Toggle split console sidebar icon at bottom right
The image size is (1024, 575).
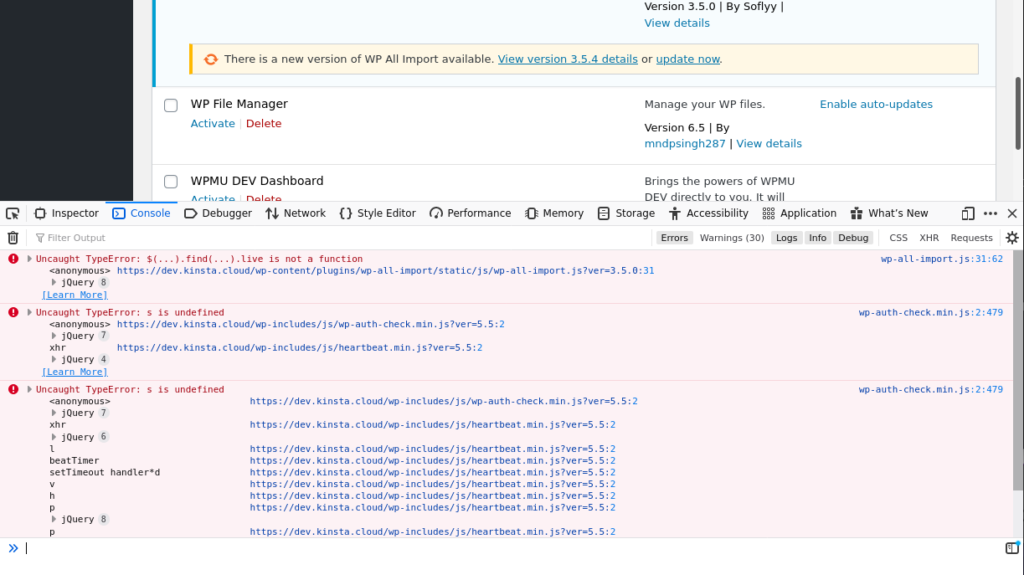pyautogui.click(x=1012, y=548)
